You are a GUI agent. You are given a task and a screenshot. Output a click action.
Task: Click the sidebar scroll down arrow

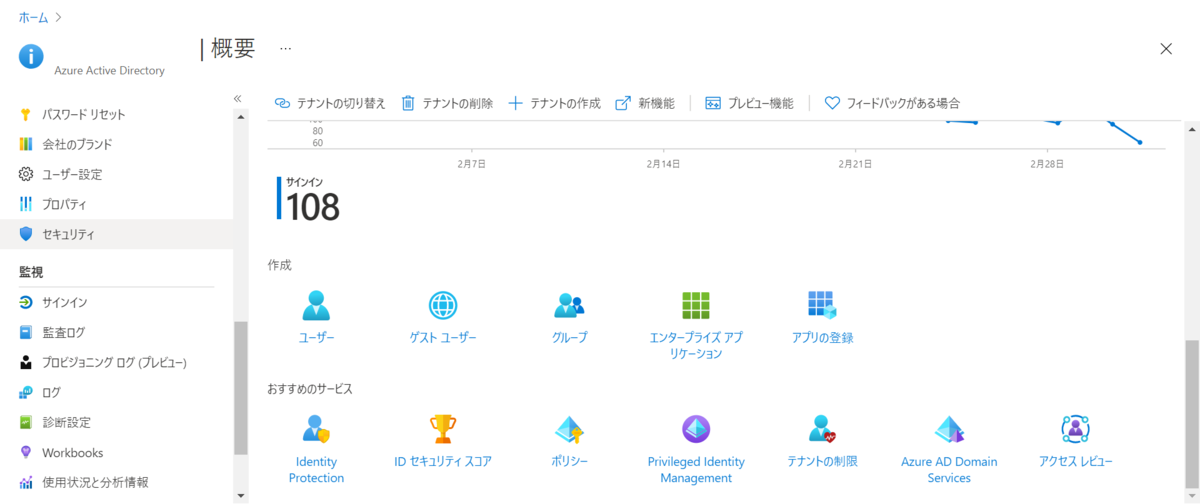click(240, 494)
